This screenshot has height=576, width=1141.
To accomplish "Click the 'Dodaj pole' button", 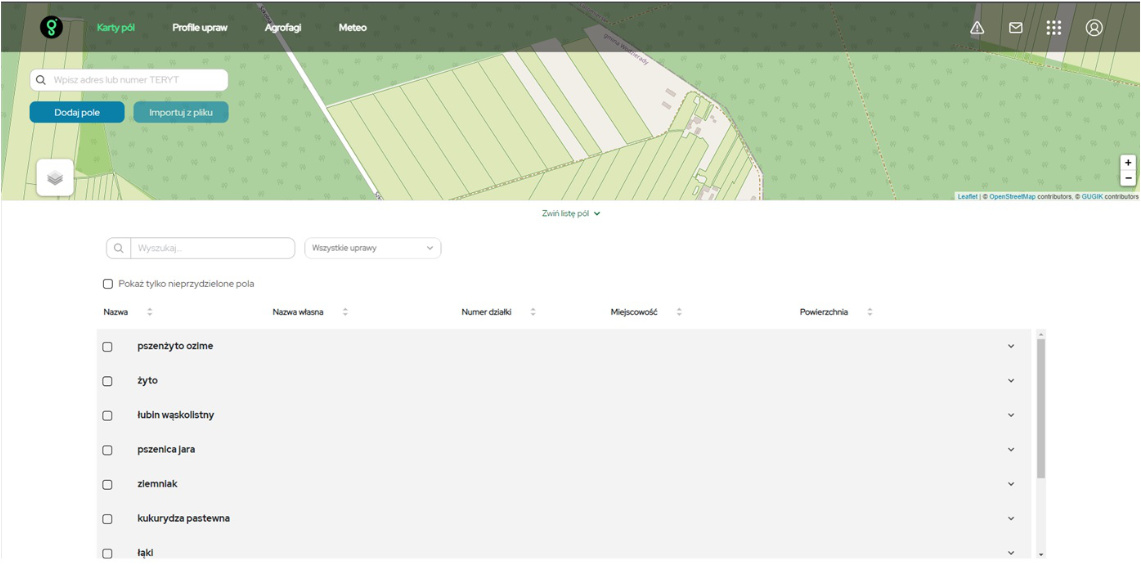I will [77, 112].
